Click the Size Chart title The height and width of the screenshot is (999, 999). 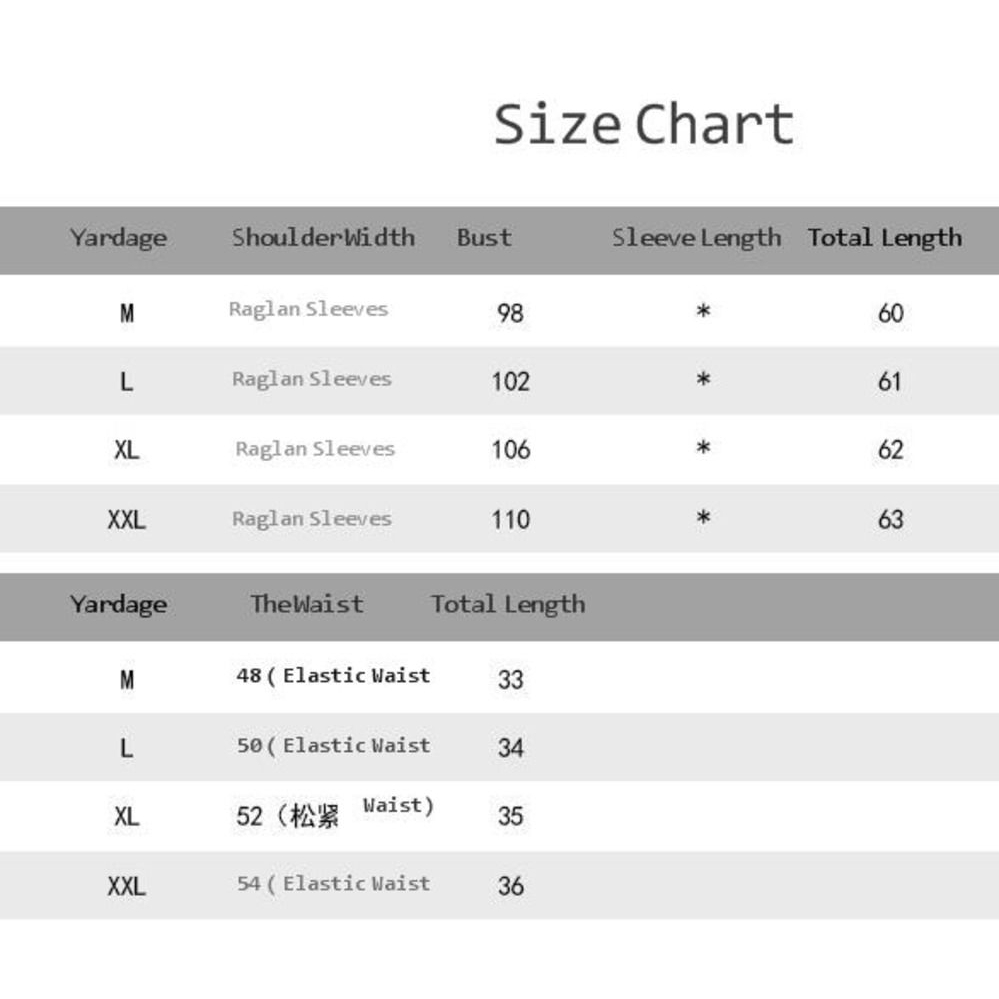[x=644, y=125]
